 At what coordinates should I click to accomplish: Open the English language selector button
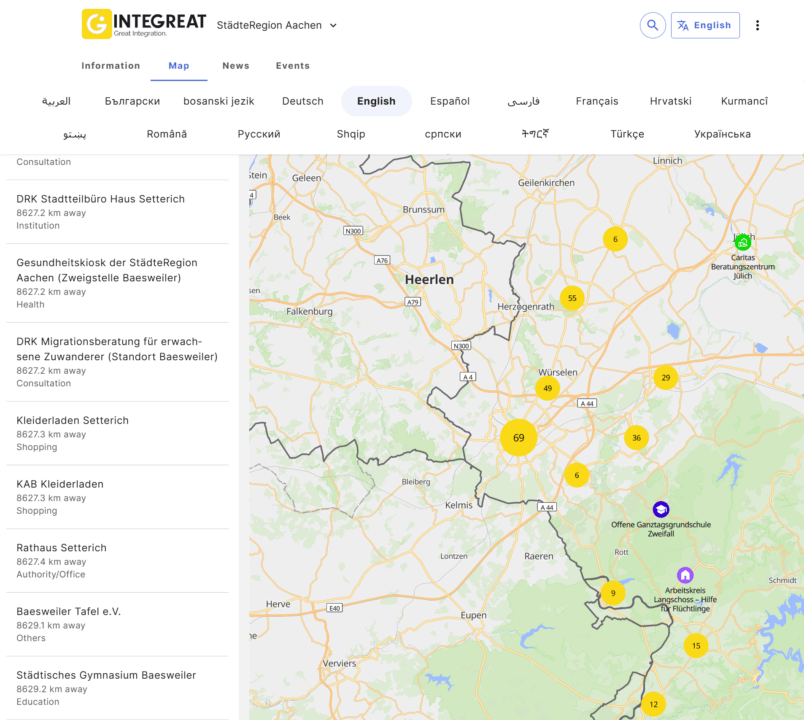click(x=705, y=25)
